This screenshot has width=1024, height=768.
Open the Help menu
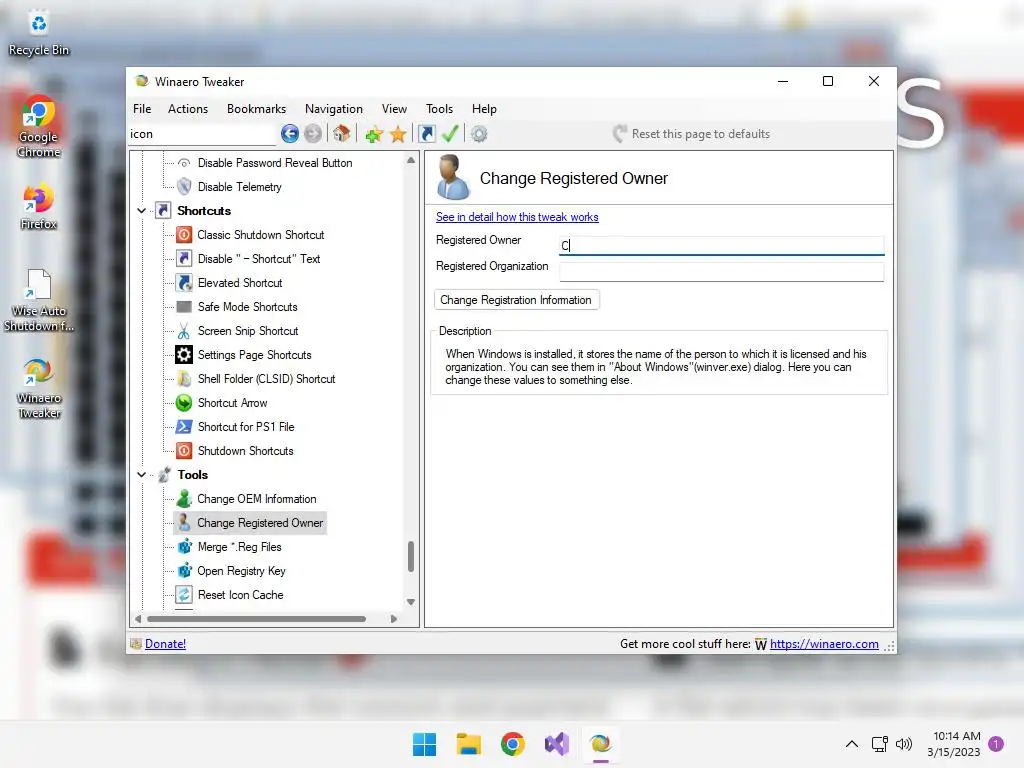(x=485, y=109)
